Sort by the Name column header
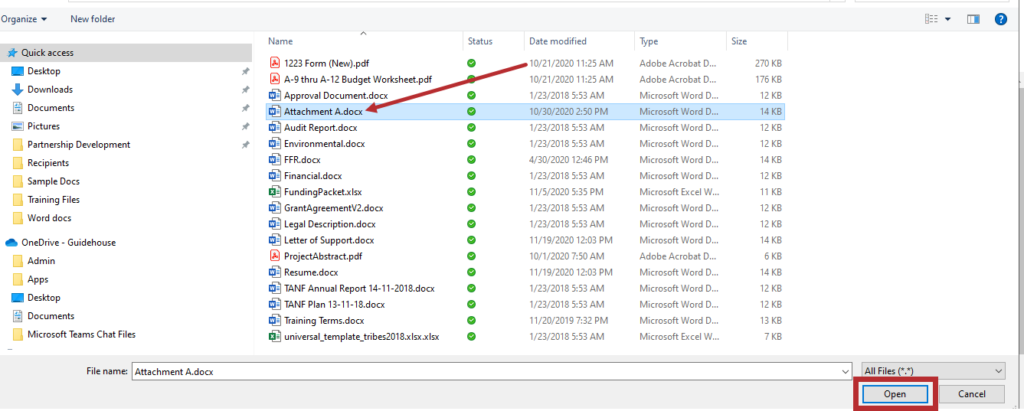This screenshot has width=1024, height=411. (x=280, y=41)
